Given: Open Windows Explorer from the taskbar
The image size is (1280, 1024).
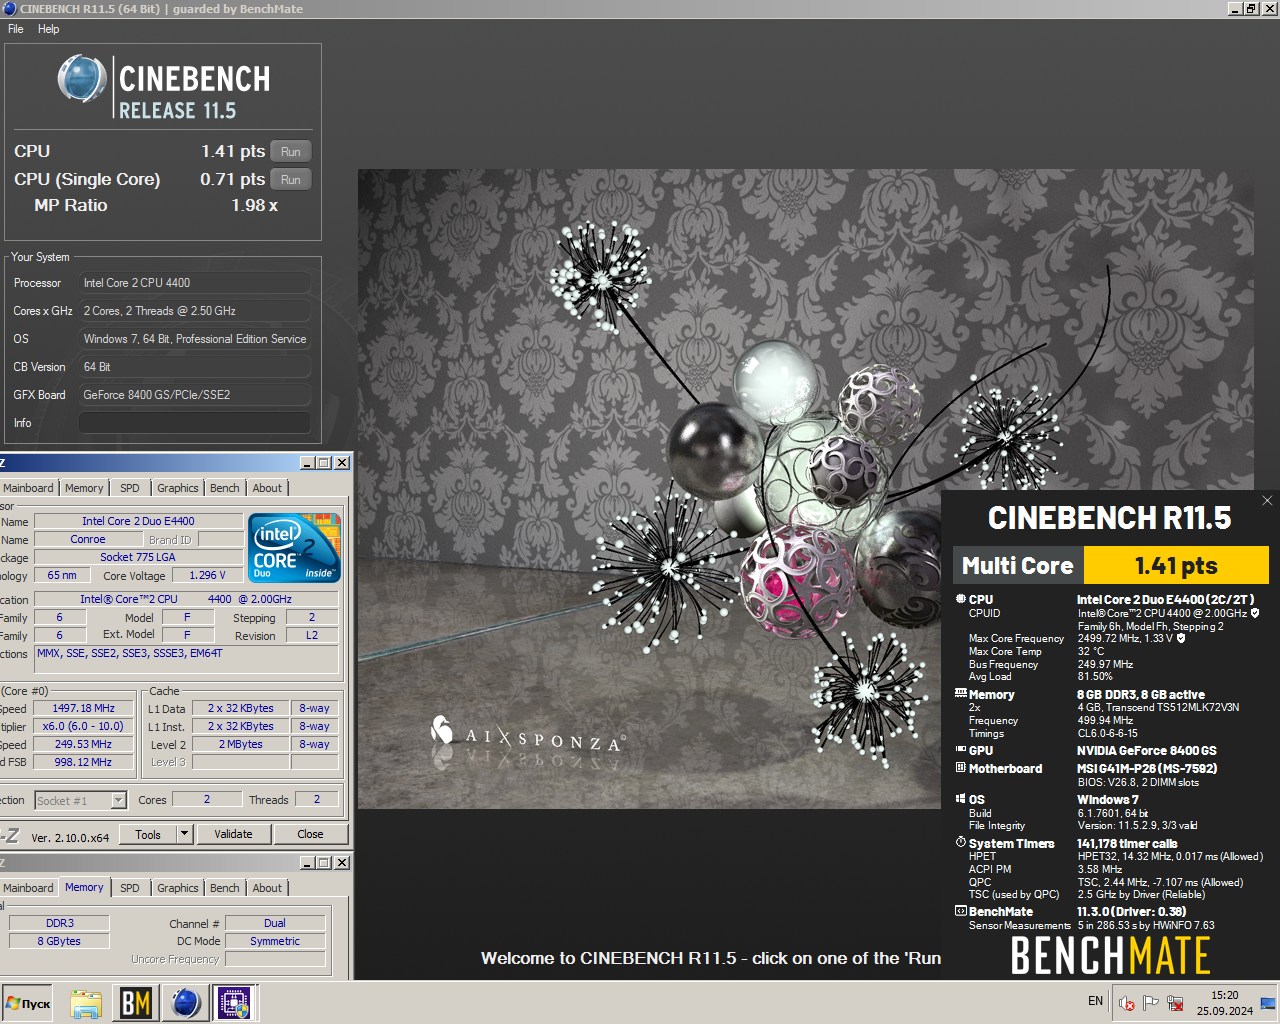Looking at the screenshot, I should pos(86,1003).
